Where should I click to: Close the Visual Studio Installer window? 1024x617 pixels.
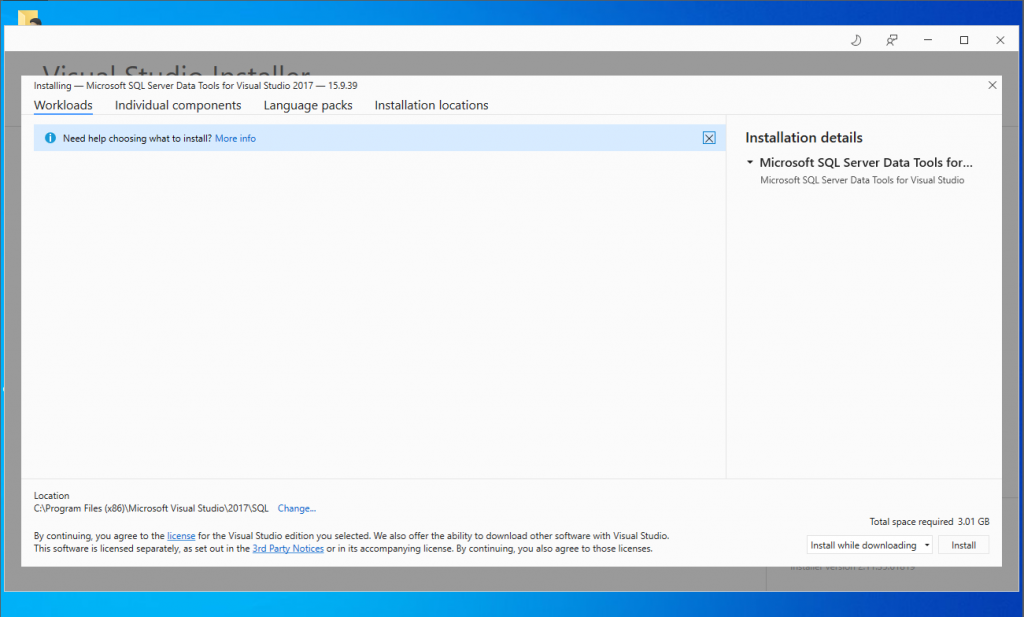point(1000,40)
